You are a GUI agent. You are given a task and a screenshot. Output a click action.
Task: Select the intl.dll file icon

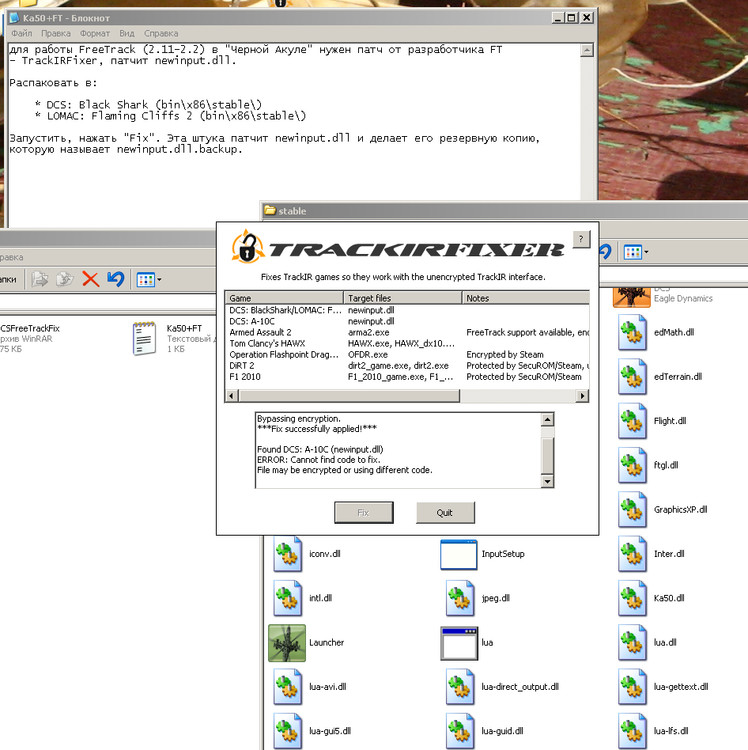click(x=287, y=598)
